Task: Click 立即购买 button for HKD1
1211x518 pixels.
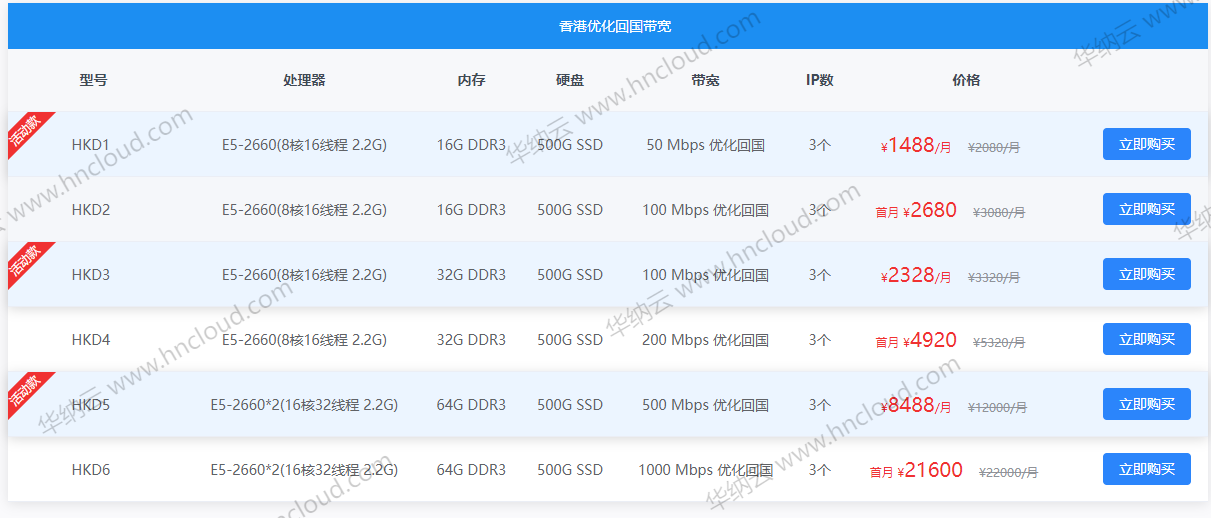Action: click(x=1146, y=144)
